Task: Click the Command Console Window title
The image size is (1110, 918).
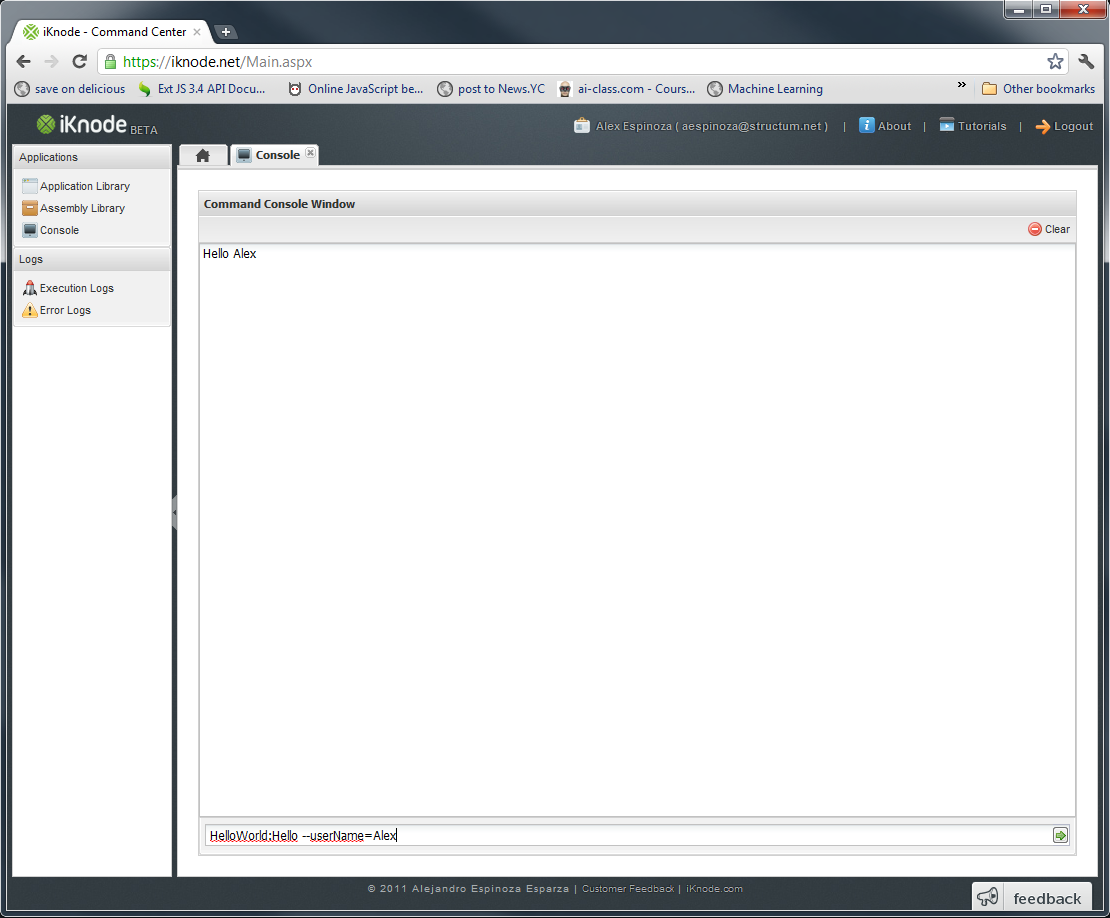Action: click(279, 204)
